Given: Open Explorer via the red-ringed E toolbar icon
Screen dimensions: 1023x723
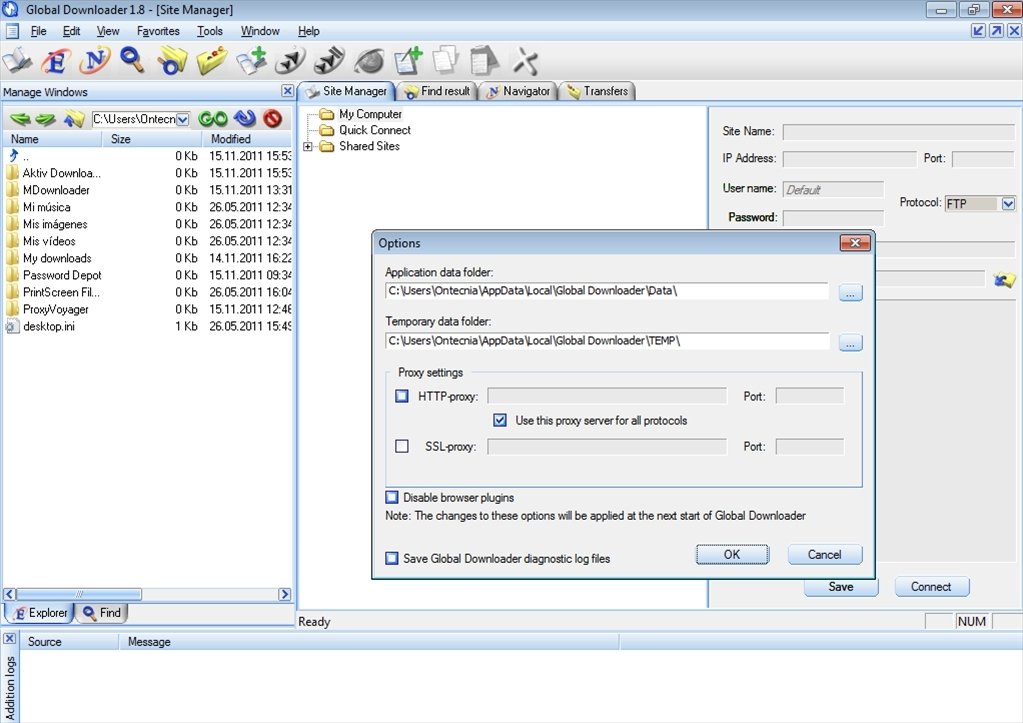Looking at the screenshot, I should pos(56,61).
